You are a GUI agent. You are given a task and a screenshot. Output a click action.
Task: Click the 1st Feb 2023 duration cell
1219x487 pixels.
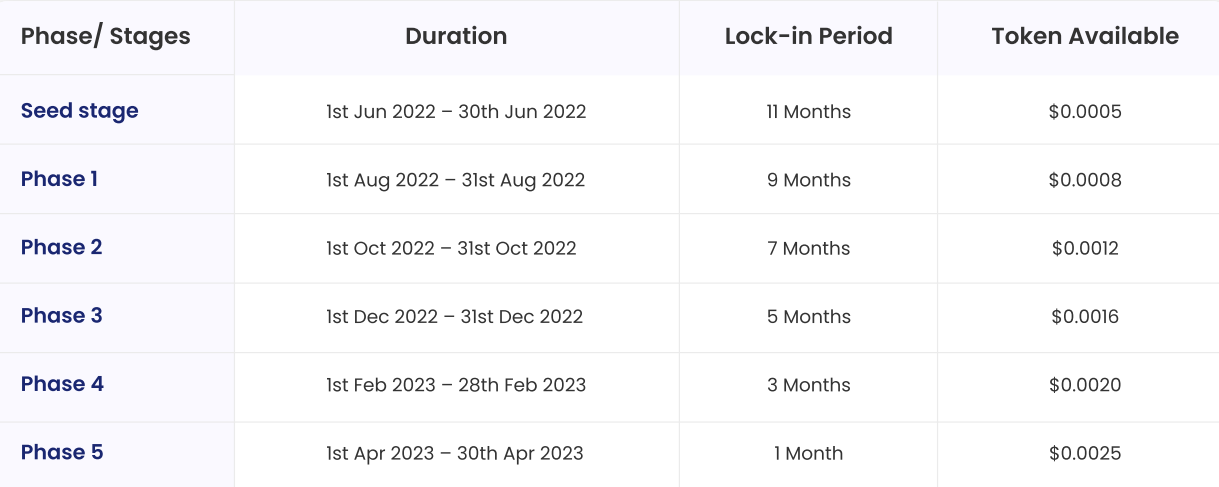[x=456, y=385]
